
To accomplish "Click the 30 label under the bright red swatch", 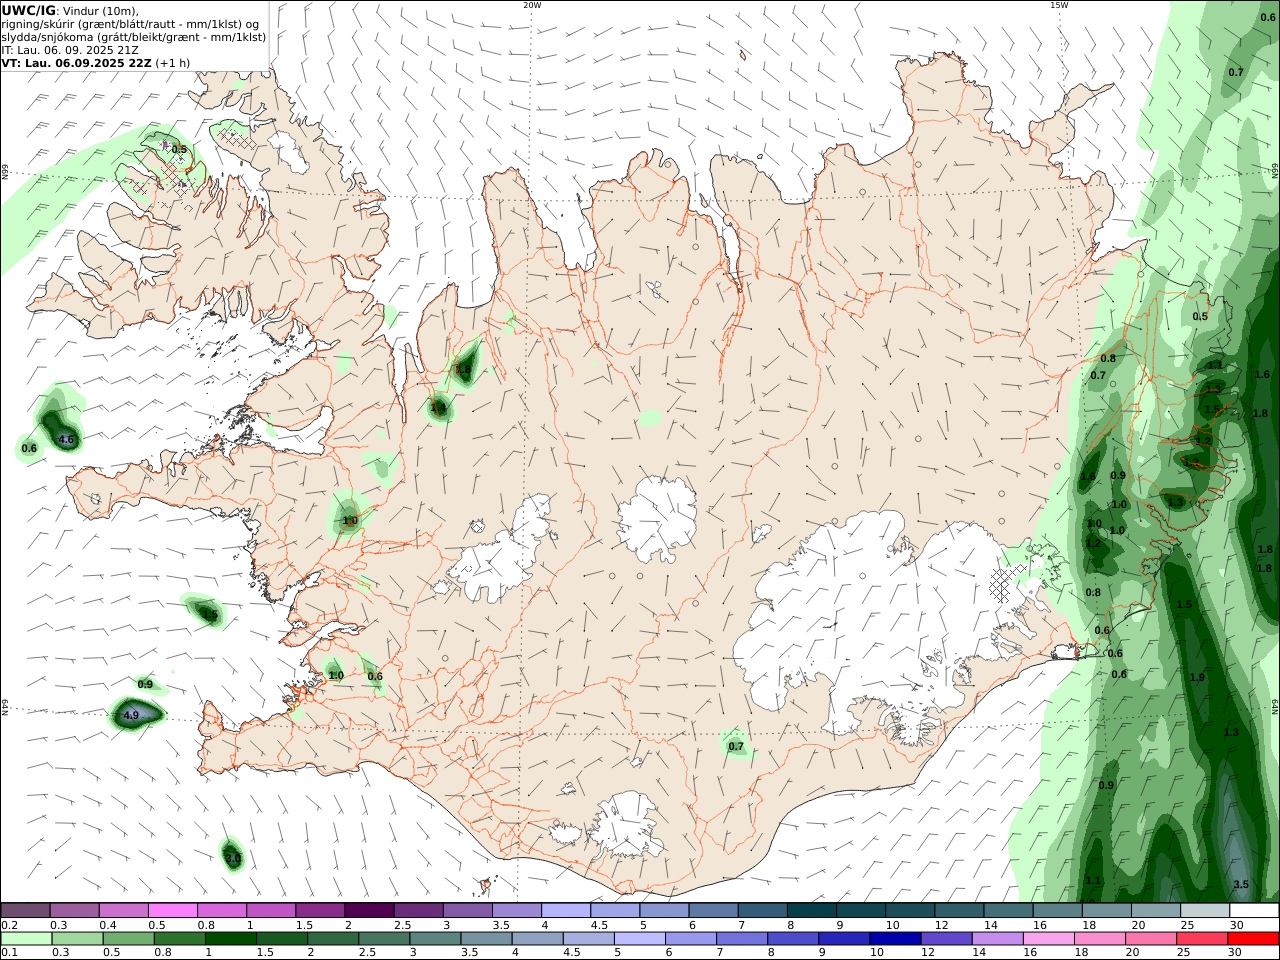I will click(x=1236, y=953).
